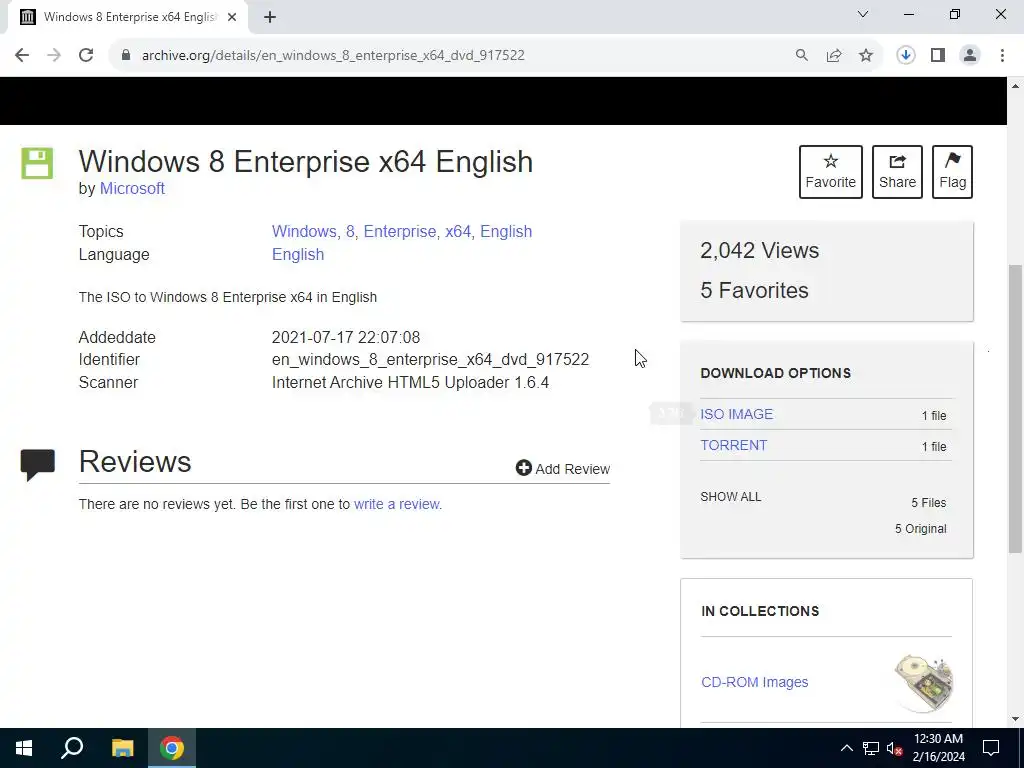Image resolution: width=1024 pixels, height=768 pixels.
Task: Toggle the Chrome side panel
Action: (x=938, y=56)
